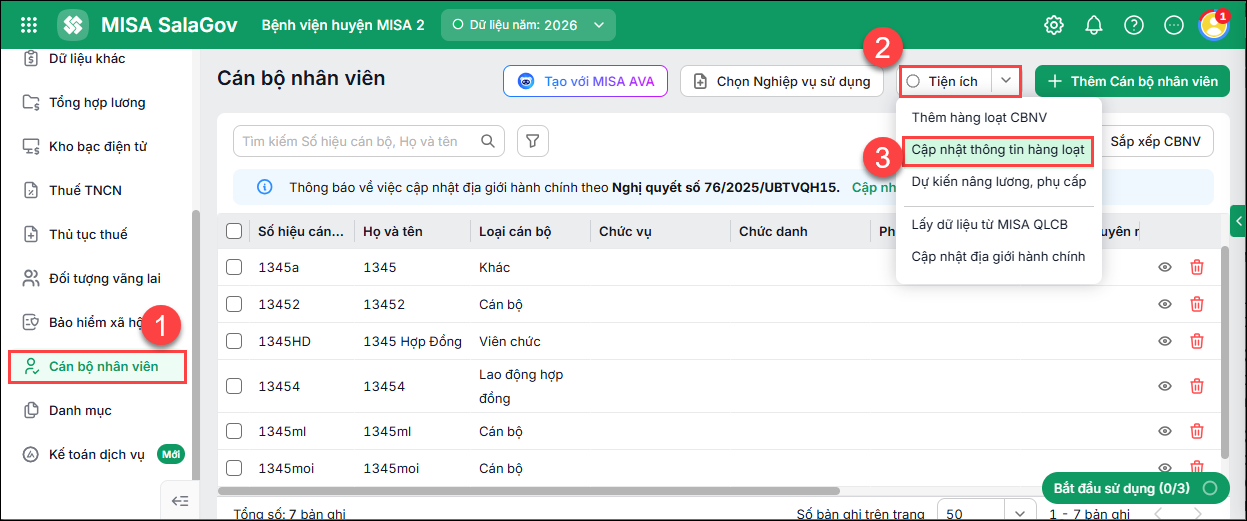Click Thêm Cán bộ nhân viên button
This screenshot has height=521, width=1247.
pos(1133,81)
